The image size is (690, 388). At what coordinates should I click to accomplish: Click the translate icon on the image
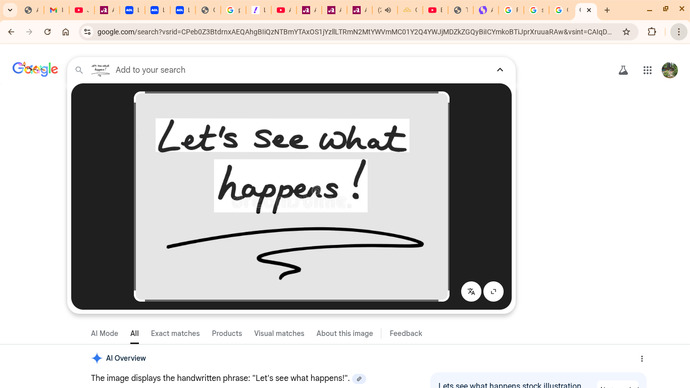[471, 292]
